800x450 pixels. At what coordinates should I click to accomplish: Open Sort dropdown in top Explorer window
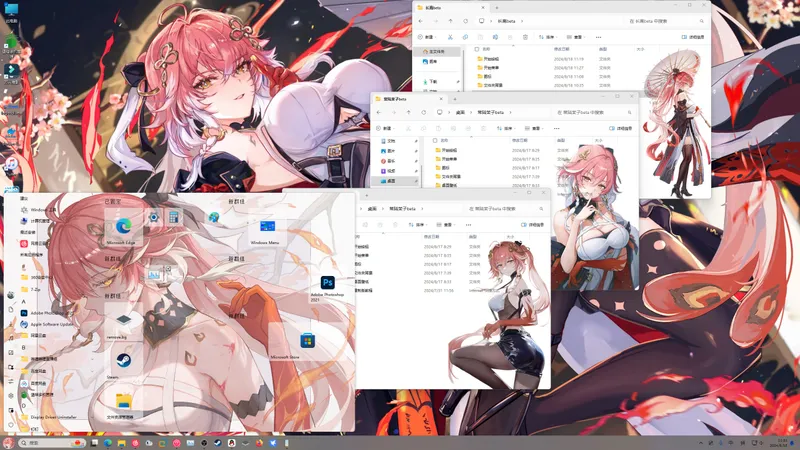point(548,37)
